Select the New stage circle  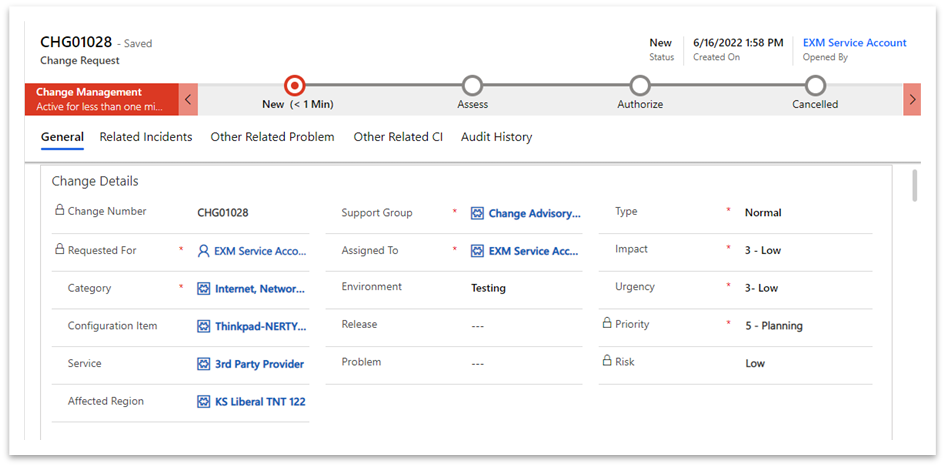[x=294, y=86]
